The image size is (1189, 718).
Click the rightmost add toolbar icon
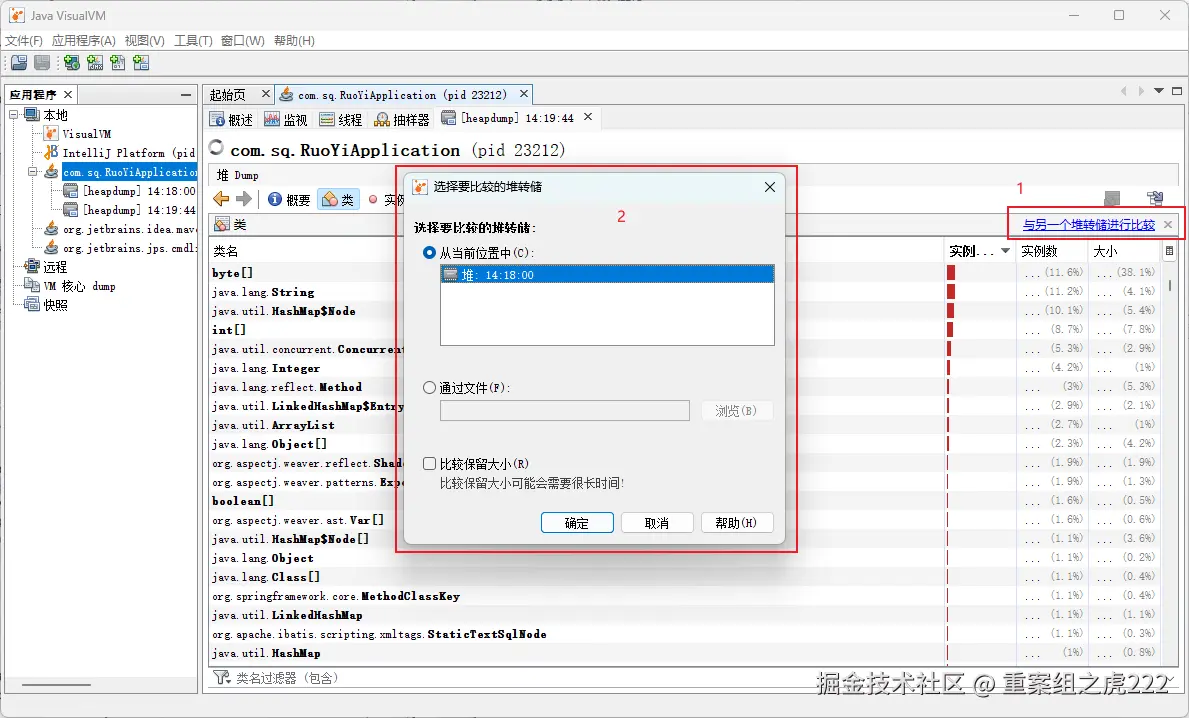click(x=141, y=63)
